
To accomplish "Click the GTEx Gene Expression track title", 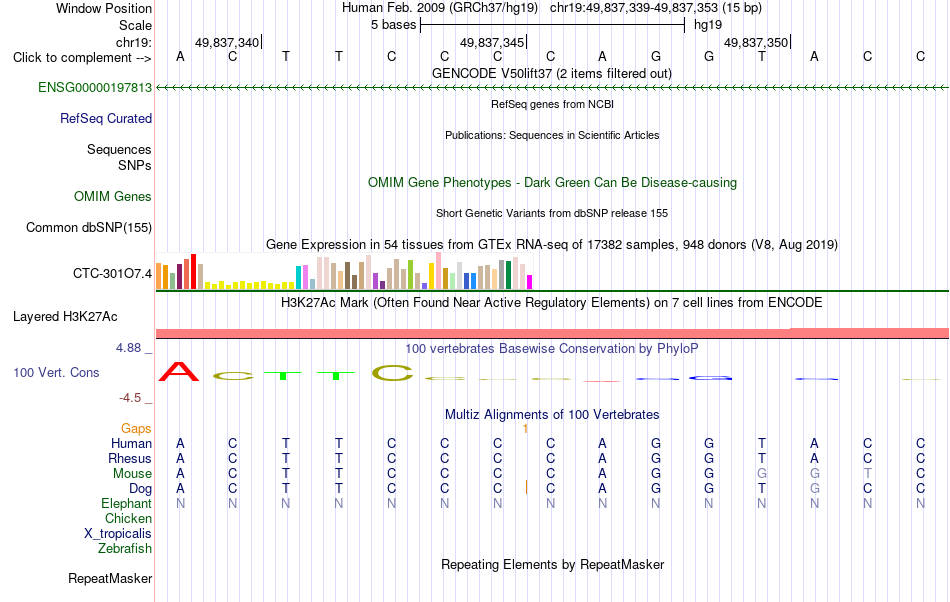I will click(x=552, y=245).
